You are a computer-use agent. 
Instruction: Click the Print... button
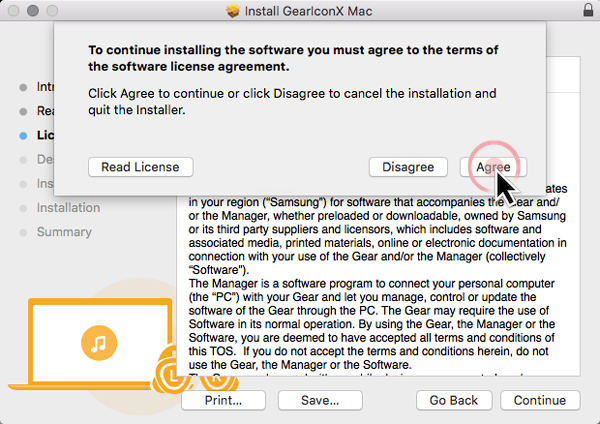point(223,400)
